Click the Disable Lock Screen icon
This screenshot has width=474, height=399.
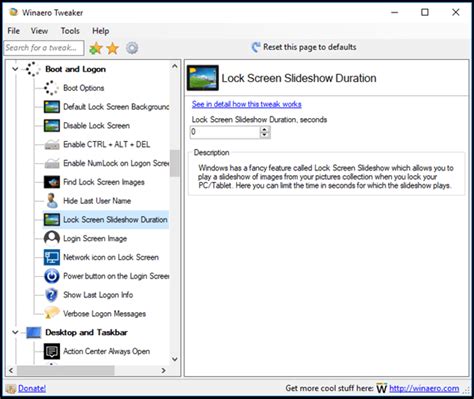pyautogui.click(x=52, y=126)
